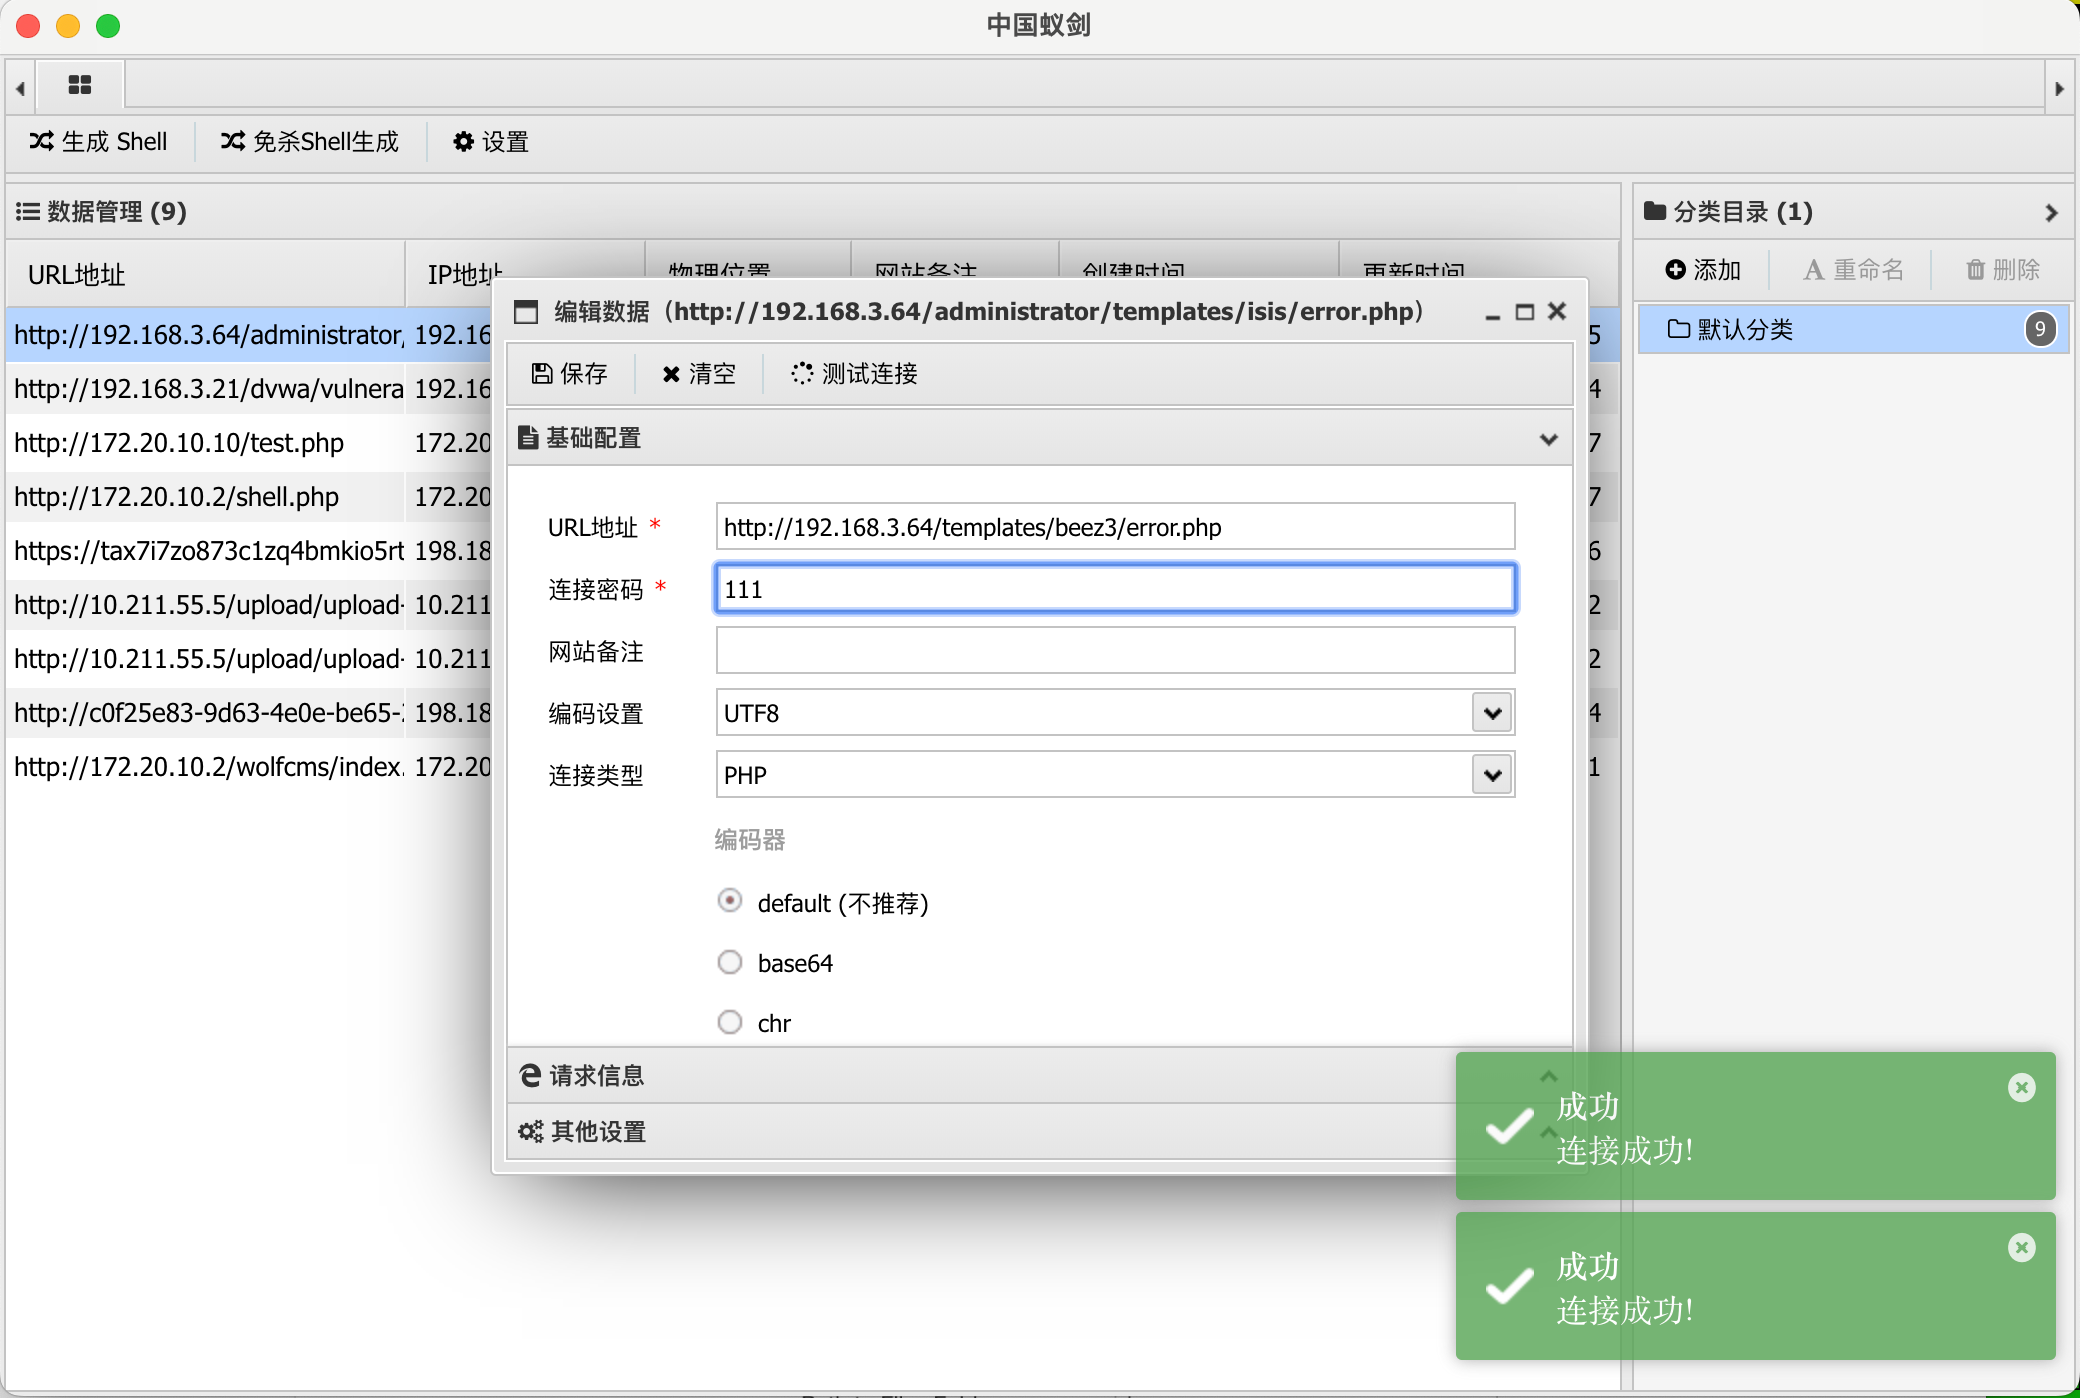
Task: Click 生成 Shell toolbar button
Action: (98, 142)
